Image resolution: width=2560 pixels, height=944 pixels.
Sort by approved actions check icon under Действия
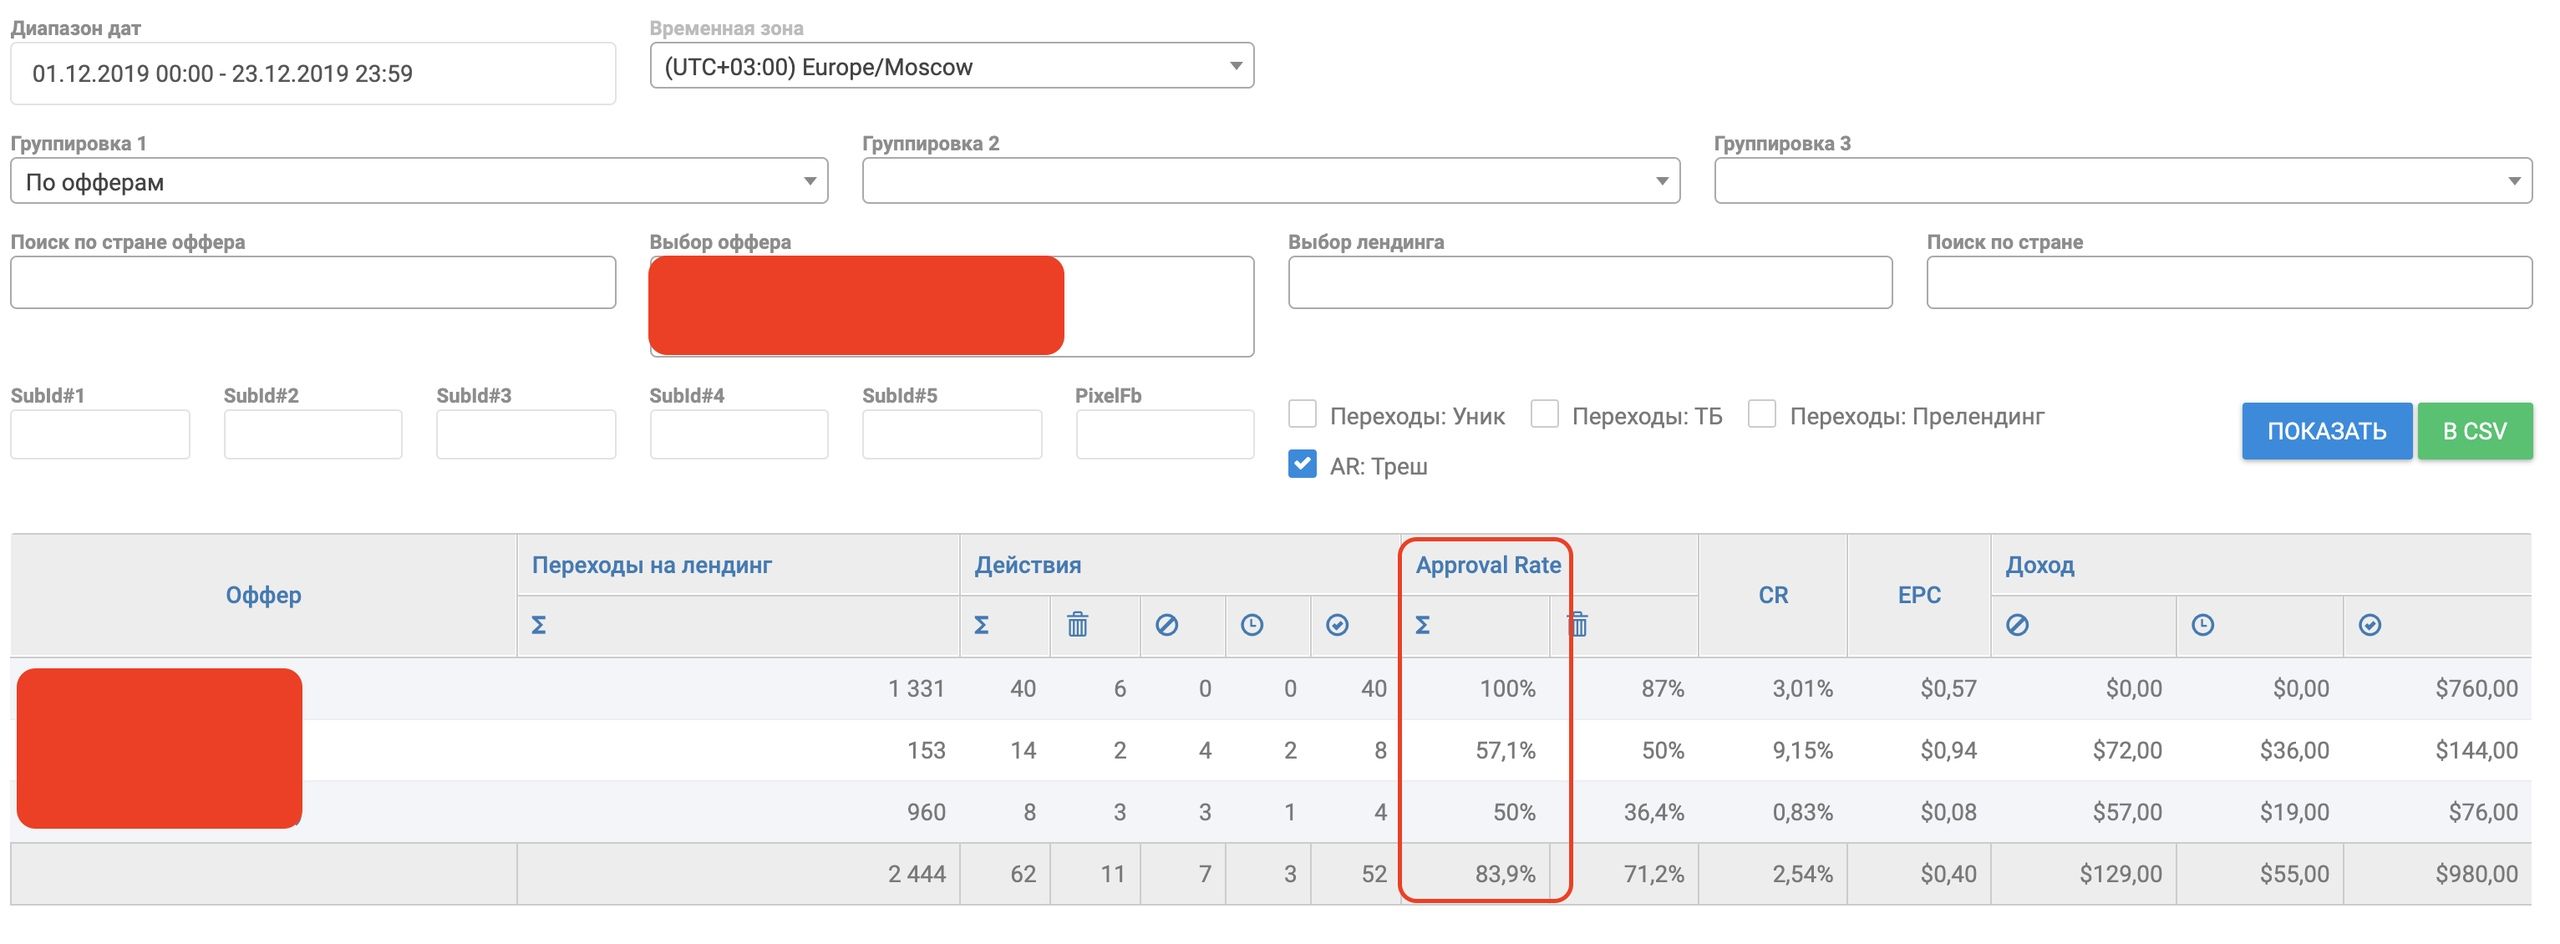[x=1337, y=625]
